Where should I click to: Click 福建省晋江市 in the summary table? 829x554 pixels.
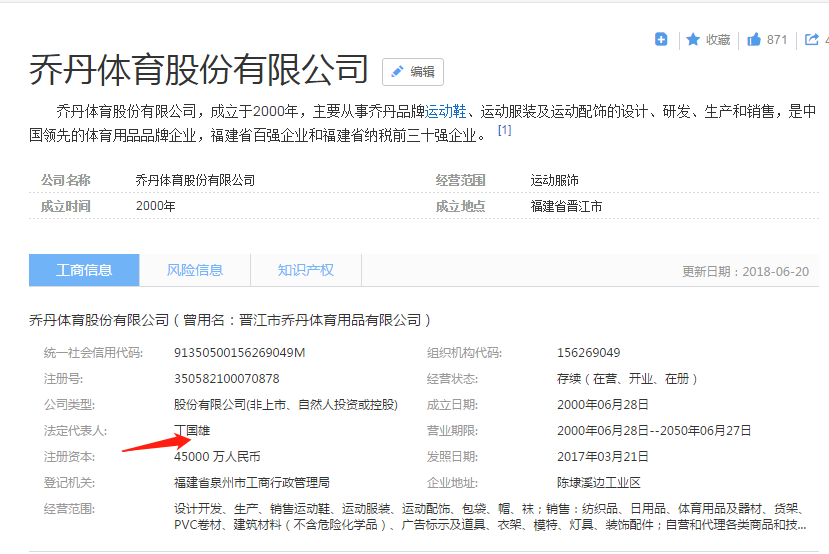coord(566,206)
